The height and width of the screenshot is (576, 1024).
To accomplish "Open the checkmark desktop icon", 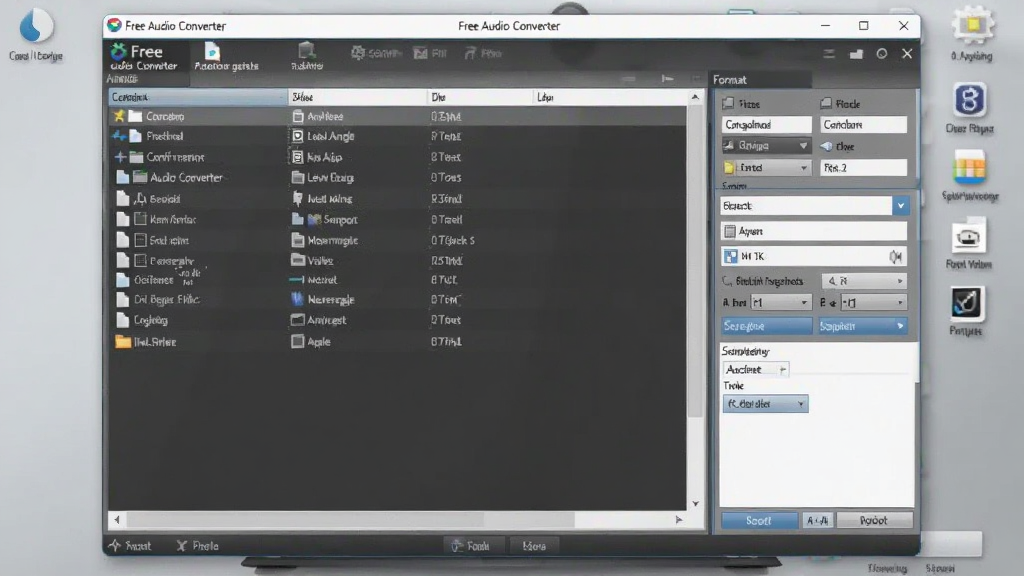I will [x=967, y=303].
